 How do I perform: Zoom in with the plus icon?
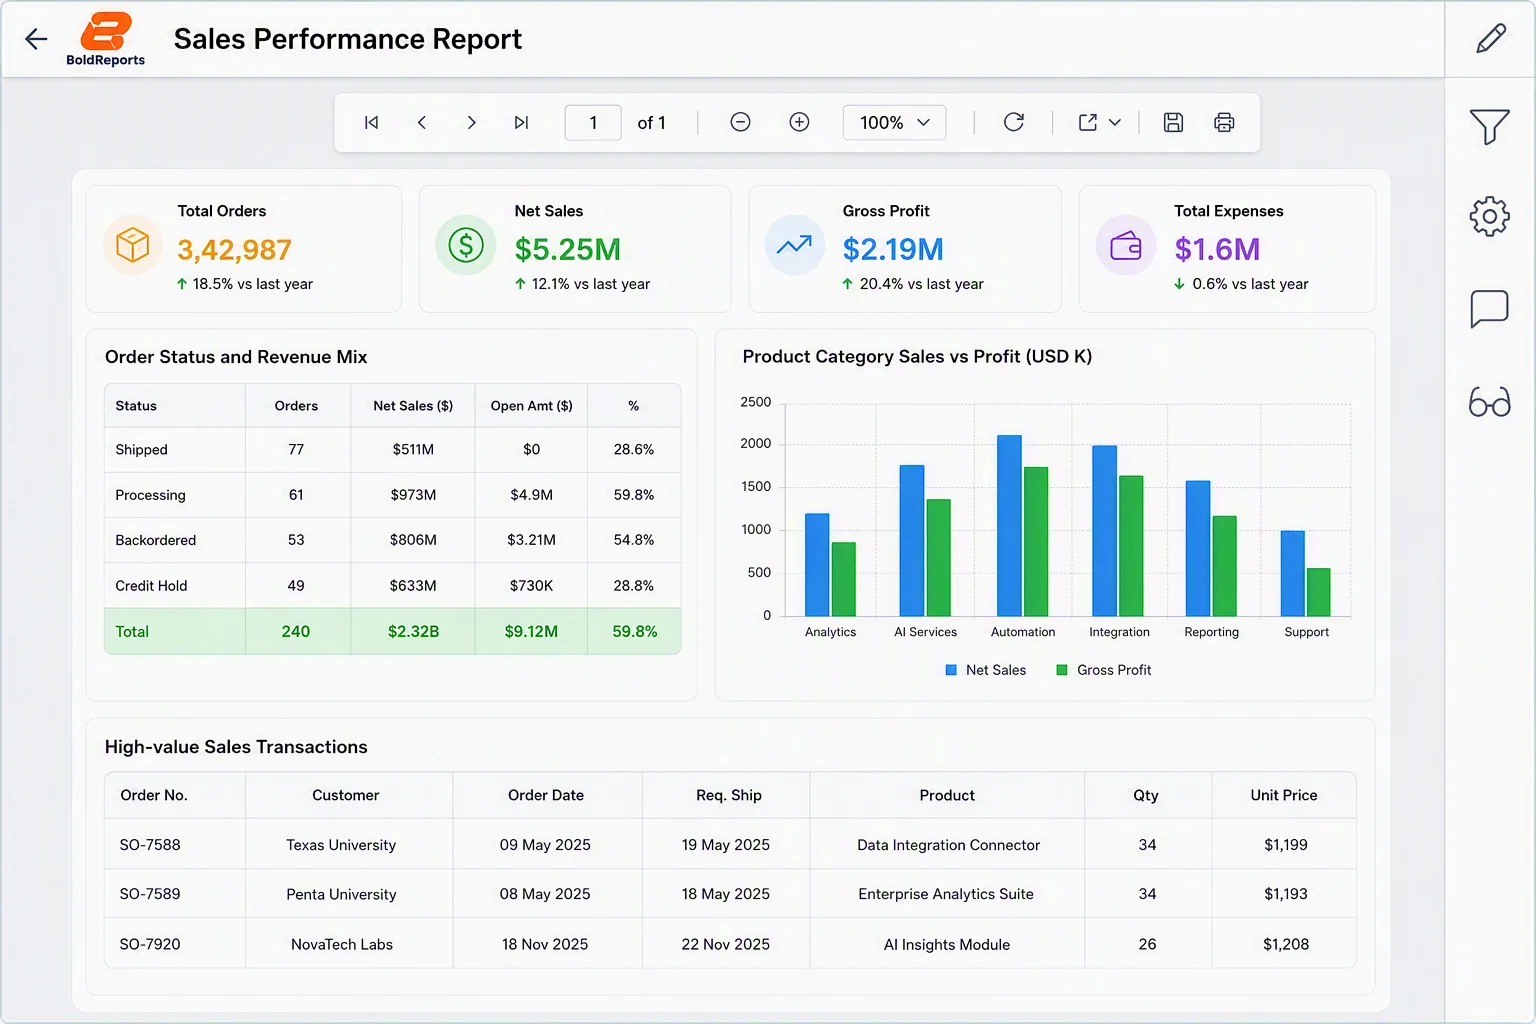click(x=799, y=122)
